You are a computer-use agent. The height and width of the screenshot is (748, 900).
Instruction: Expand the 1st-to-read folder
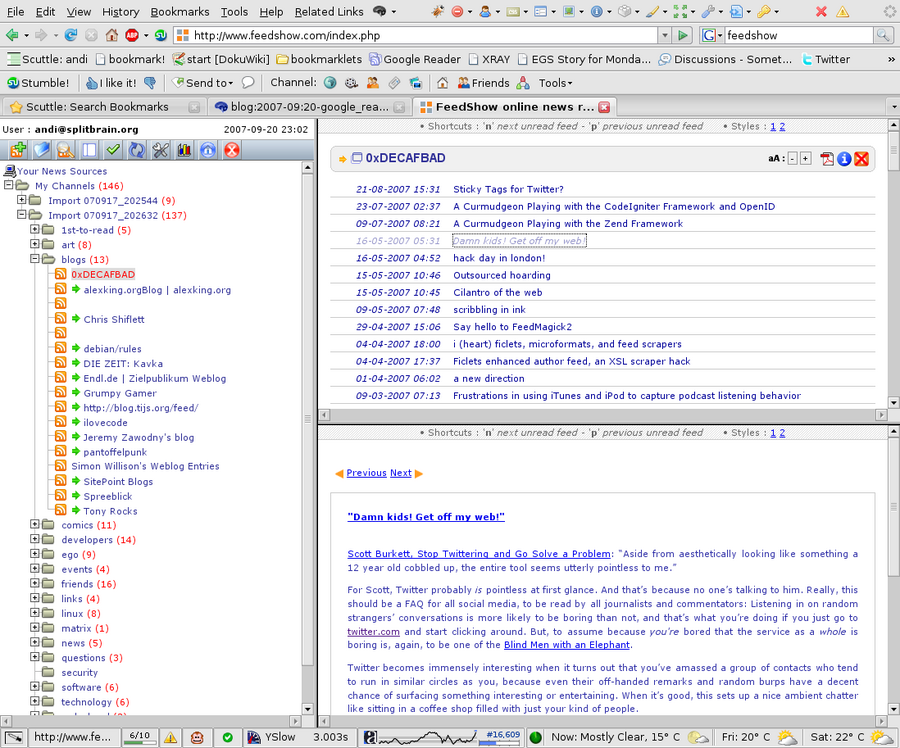[x=34, y=229]
